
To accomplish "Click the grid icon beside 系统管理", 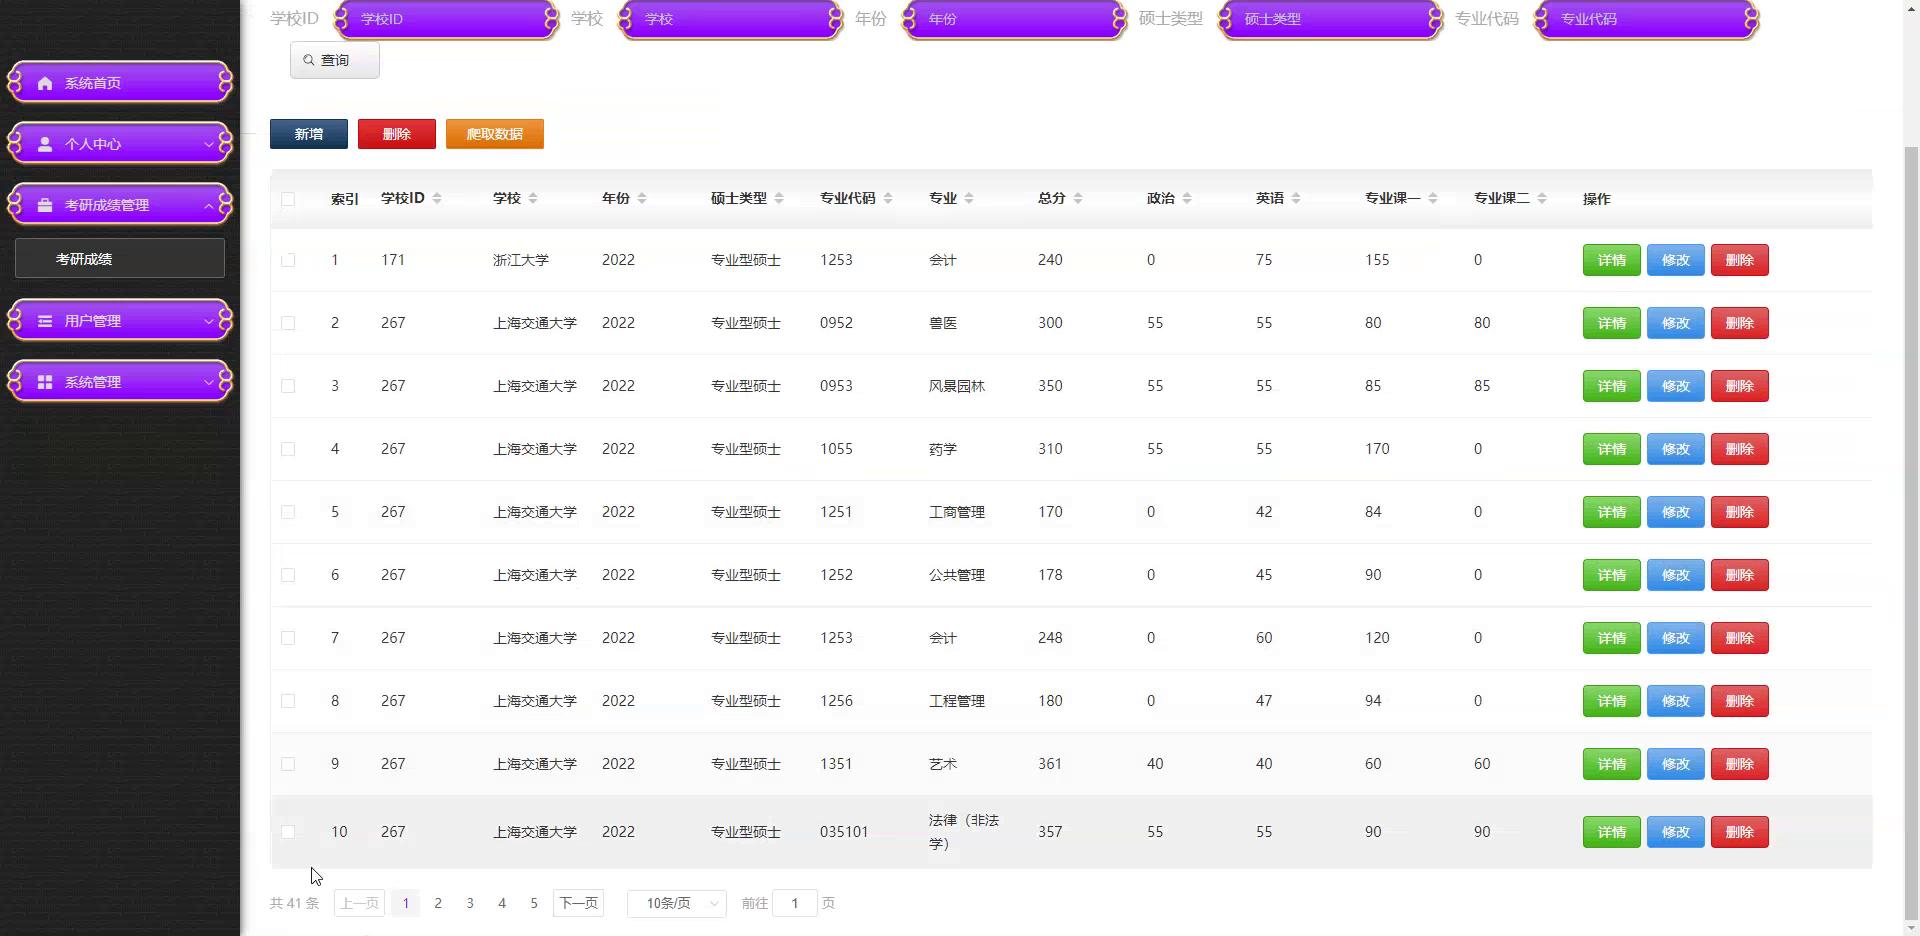I will [45, 382].
